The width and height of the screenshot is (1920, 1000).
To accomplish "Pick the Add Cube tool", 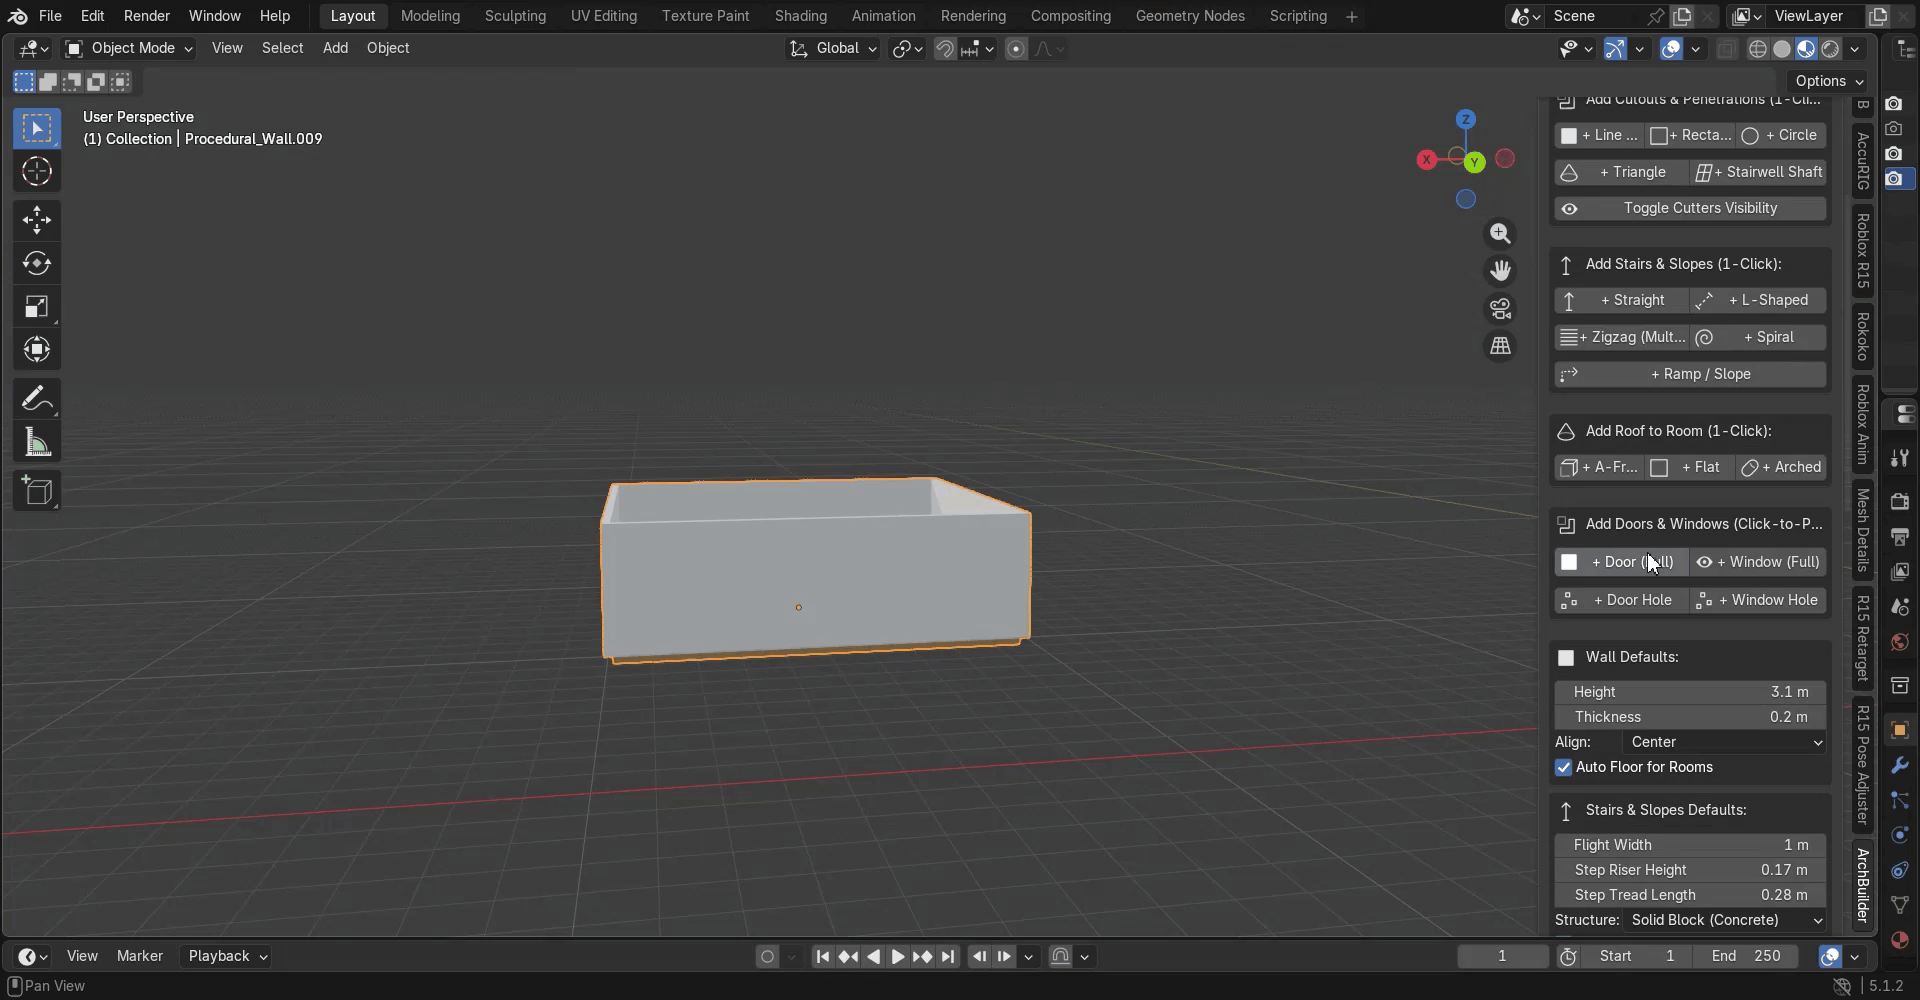I will click(x=37, y=491).
